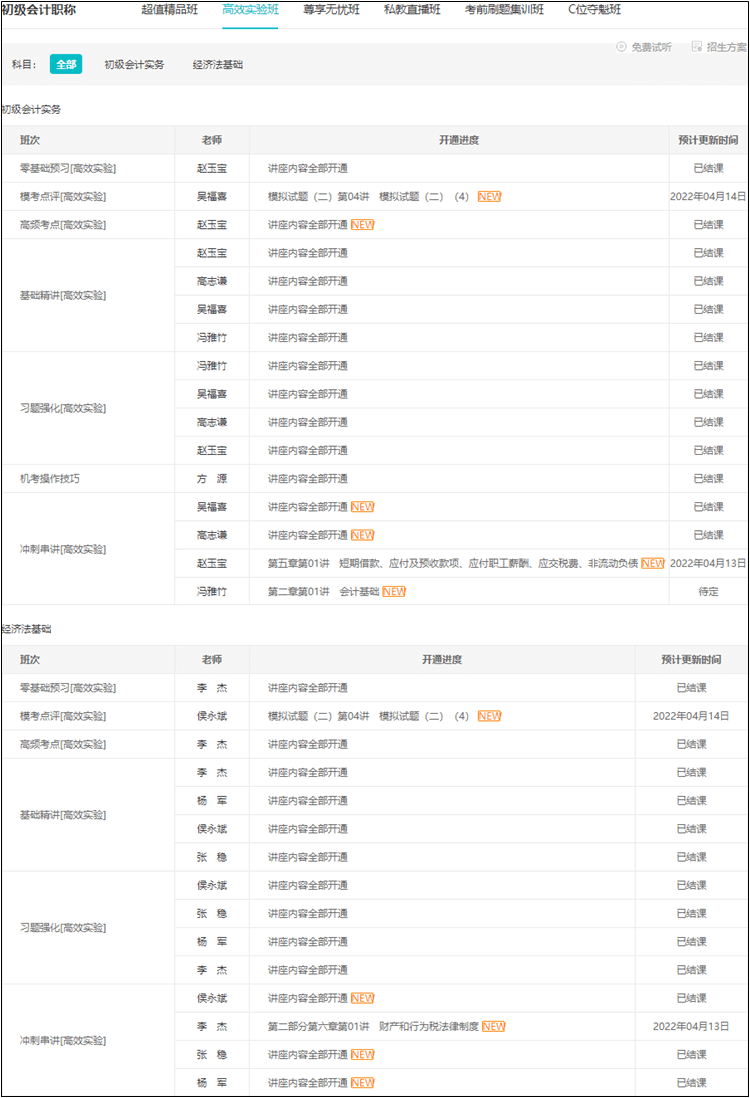Click 模拟试题(二)第04讲 in 侯永斌's row

click(319, 716)
